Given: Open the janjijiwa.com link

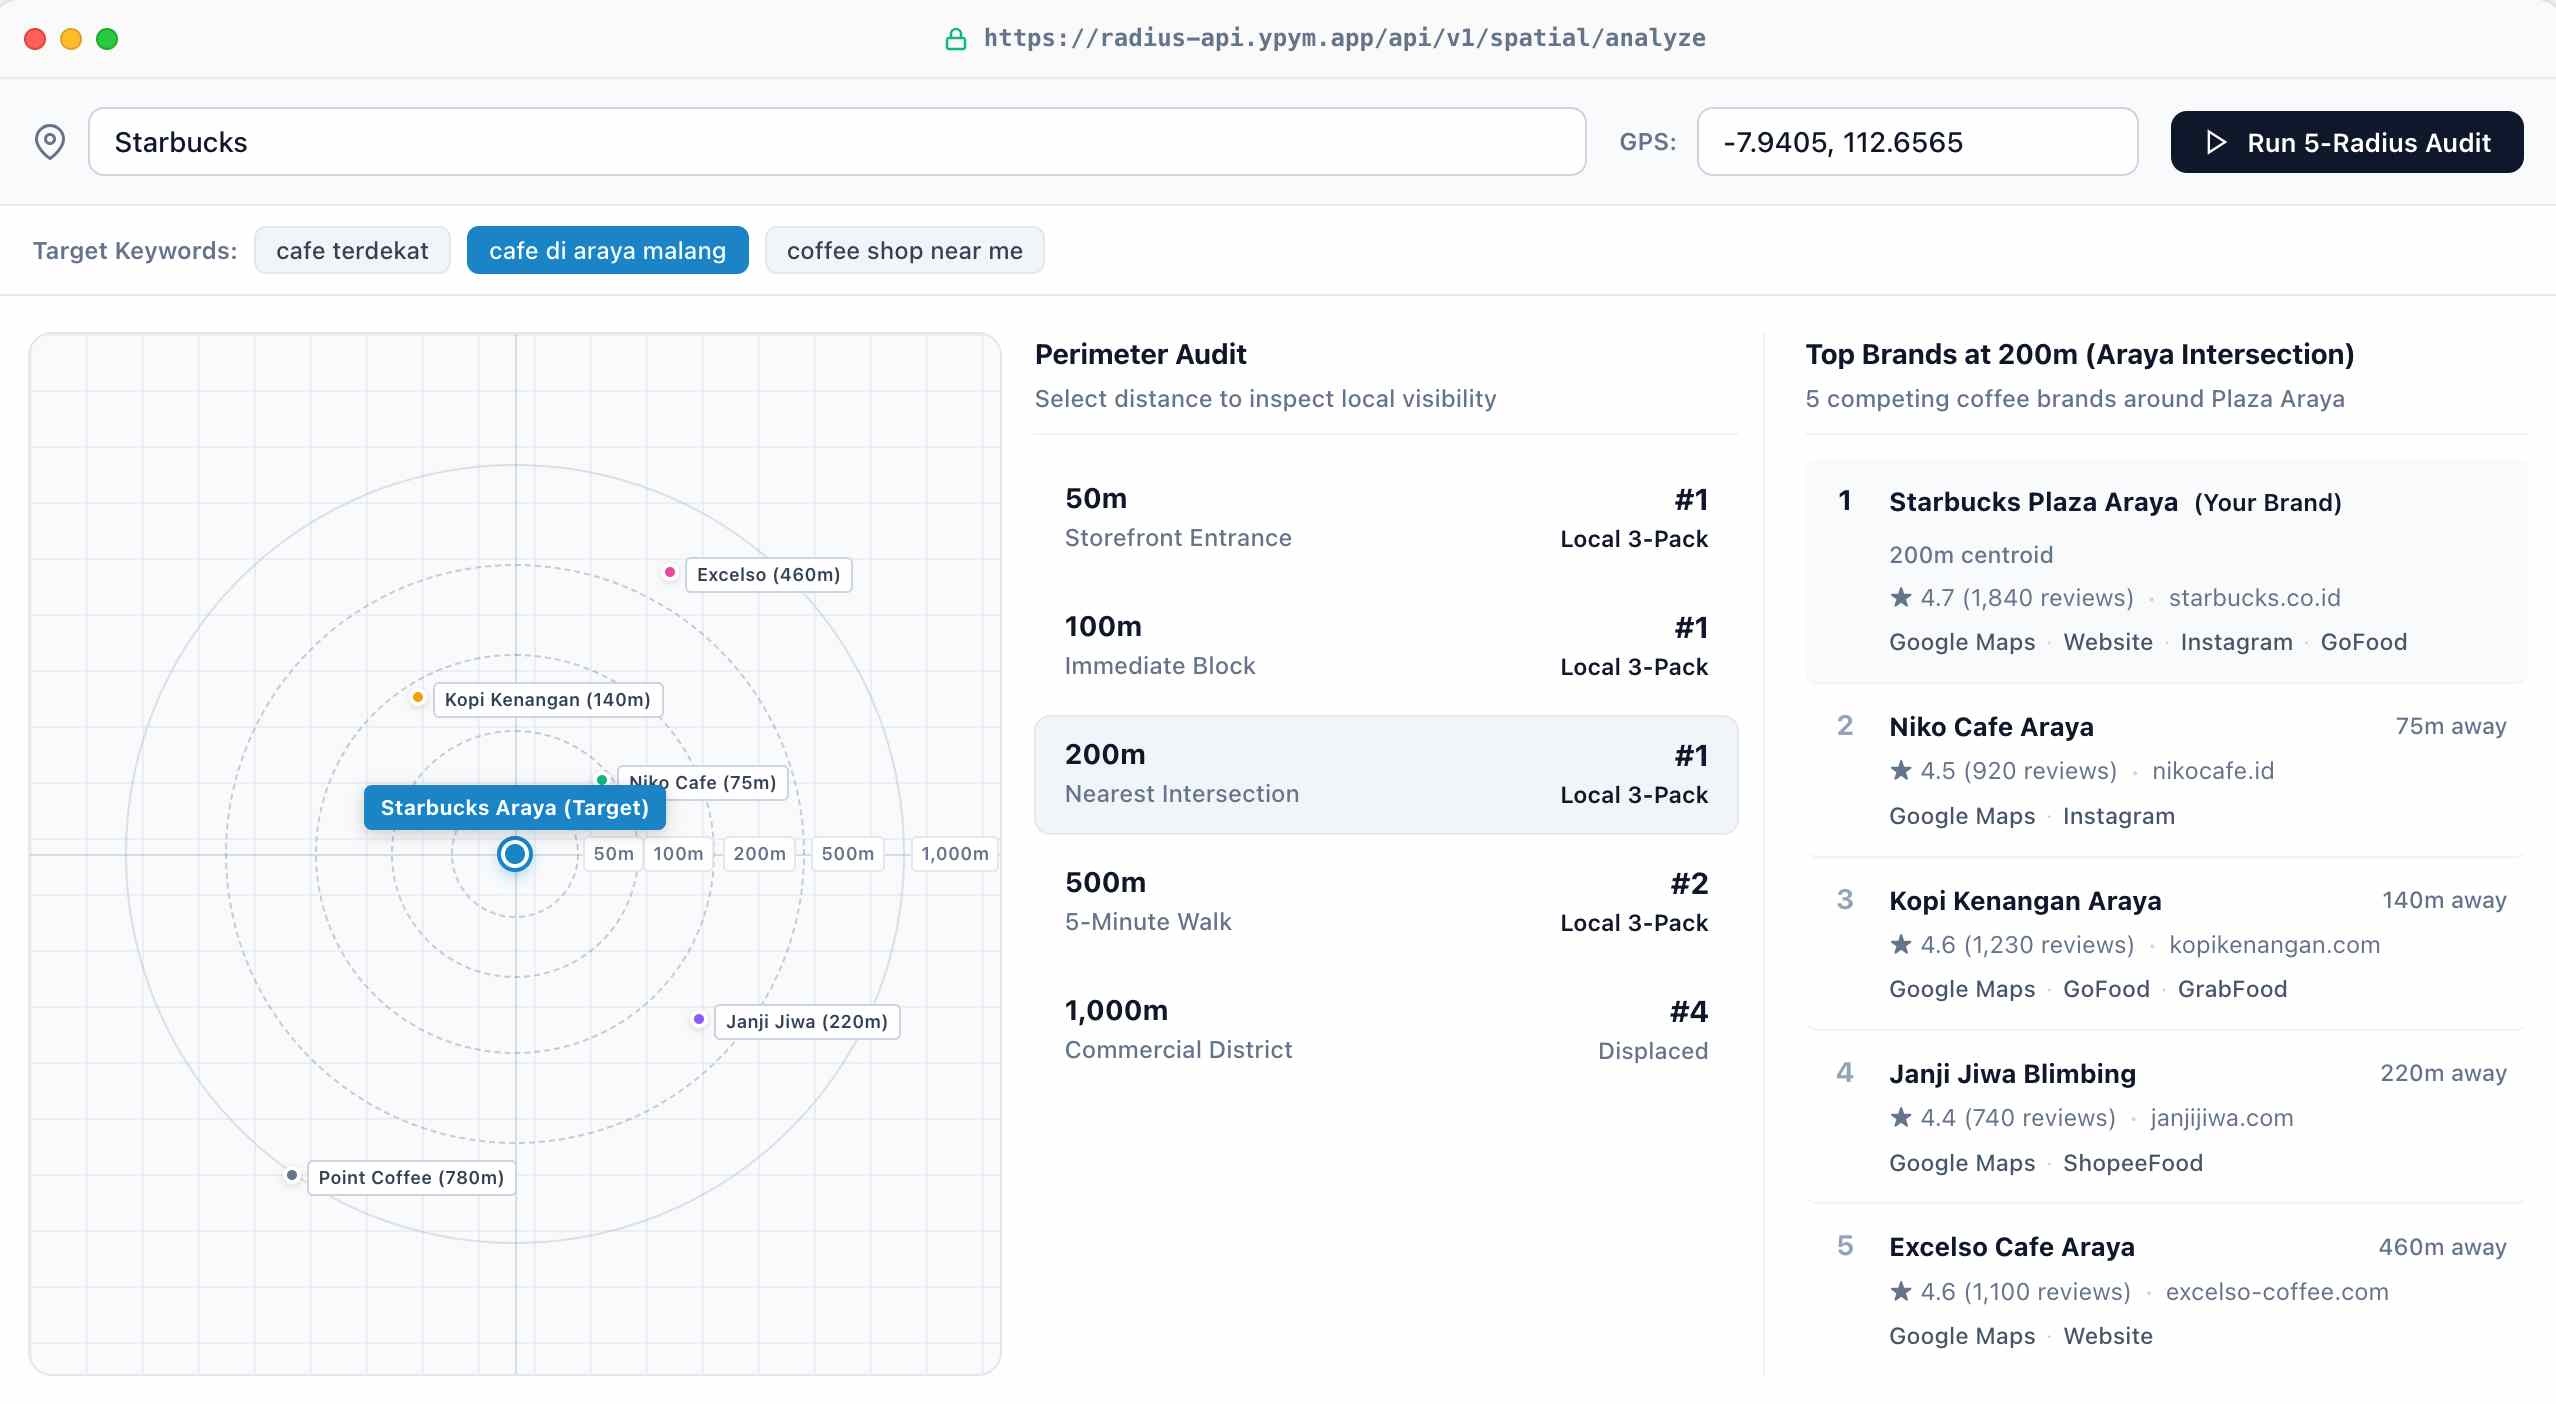Looking at the screenshot, I should pos(2222,1118).
